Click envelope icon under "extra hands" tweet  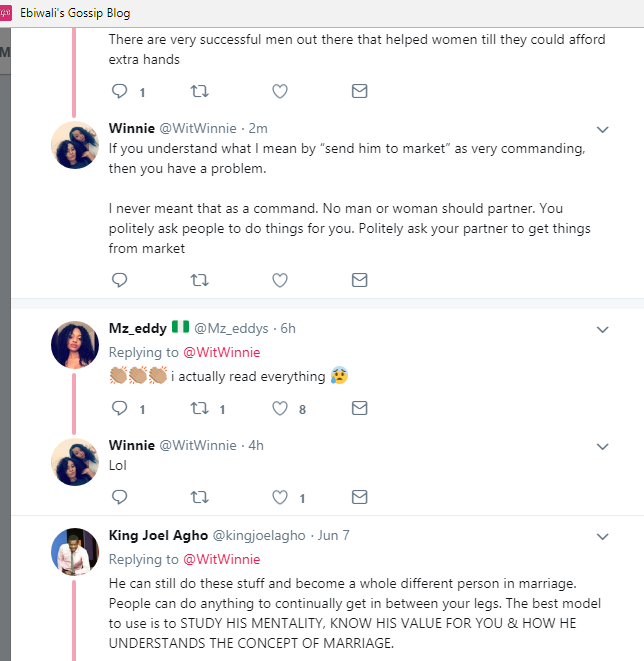click(x=360, y=91)
